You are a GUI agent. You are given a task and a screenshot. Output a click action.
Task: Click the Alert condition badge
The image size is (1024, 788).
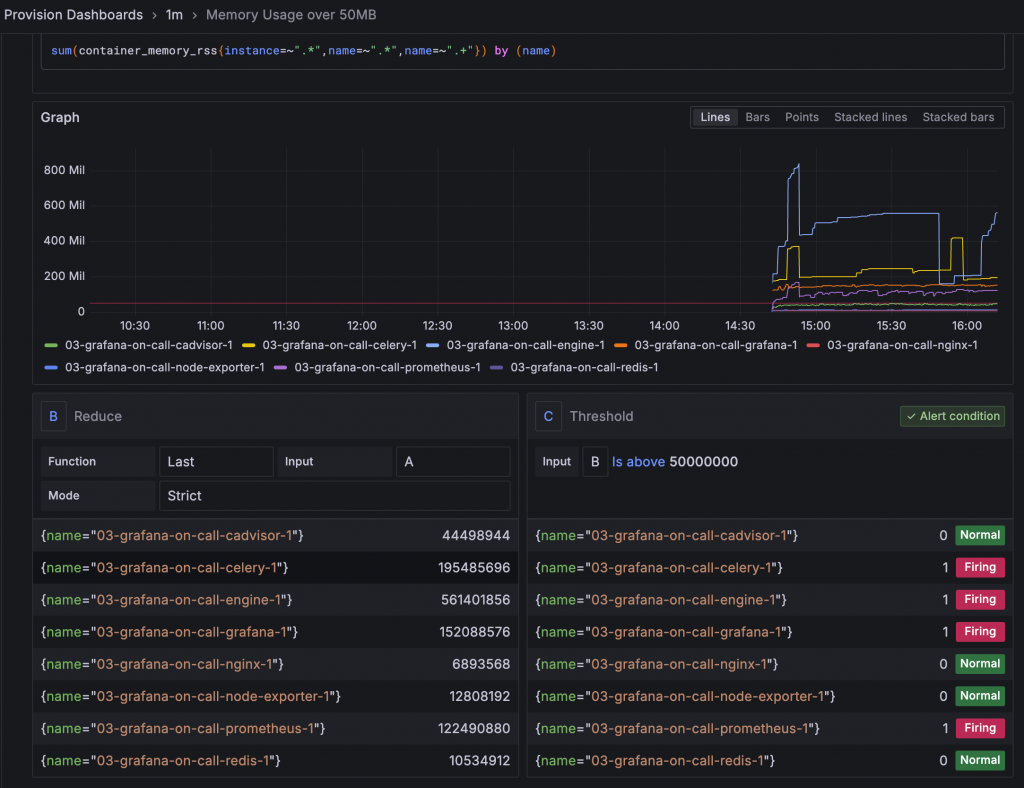[x=952, y=417]
